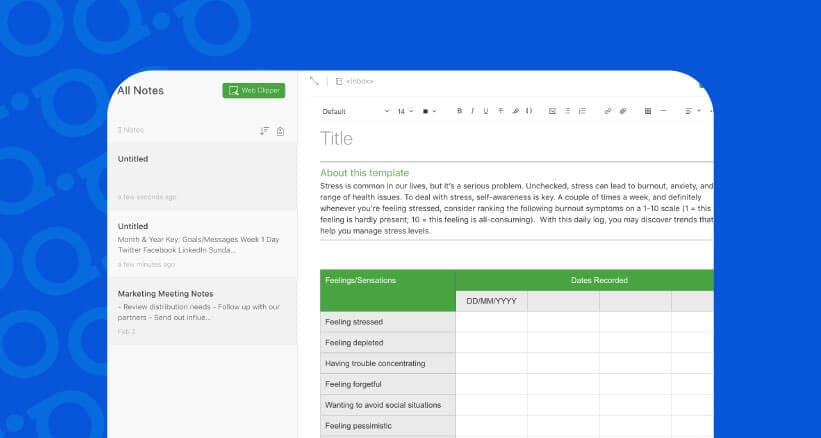
Task: Insert a table using the table icon
Action: pos(648,111)
